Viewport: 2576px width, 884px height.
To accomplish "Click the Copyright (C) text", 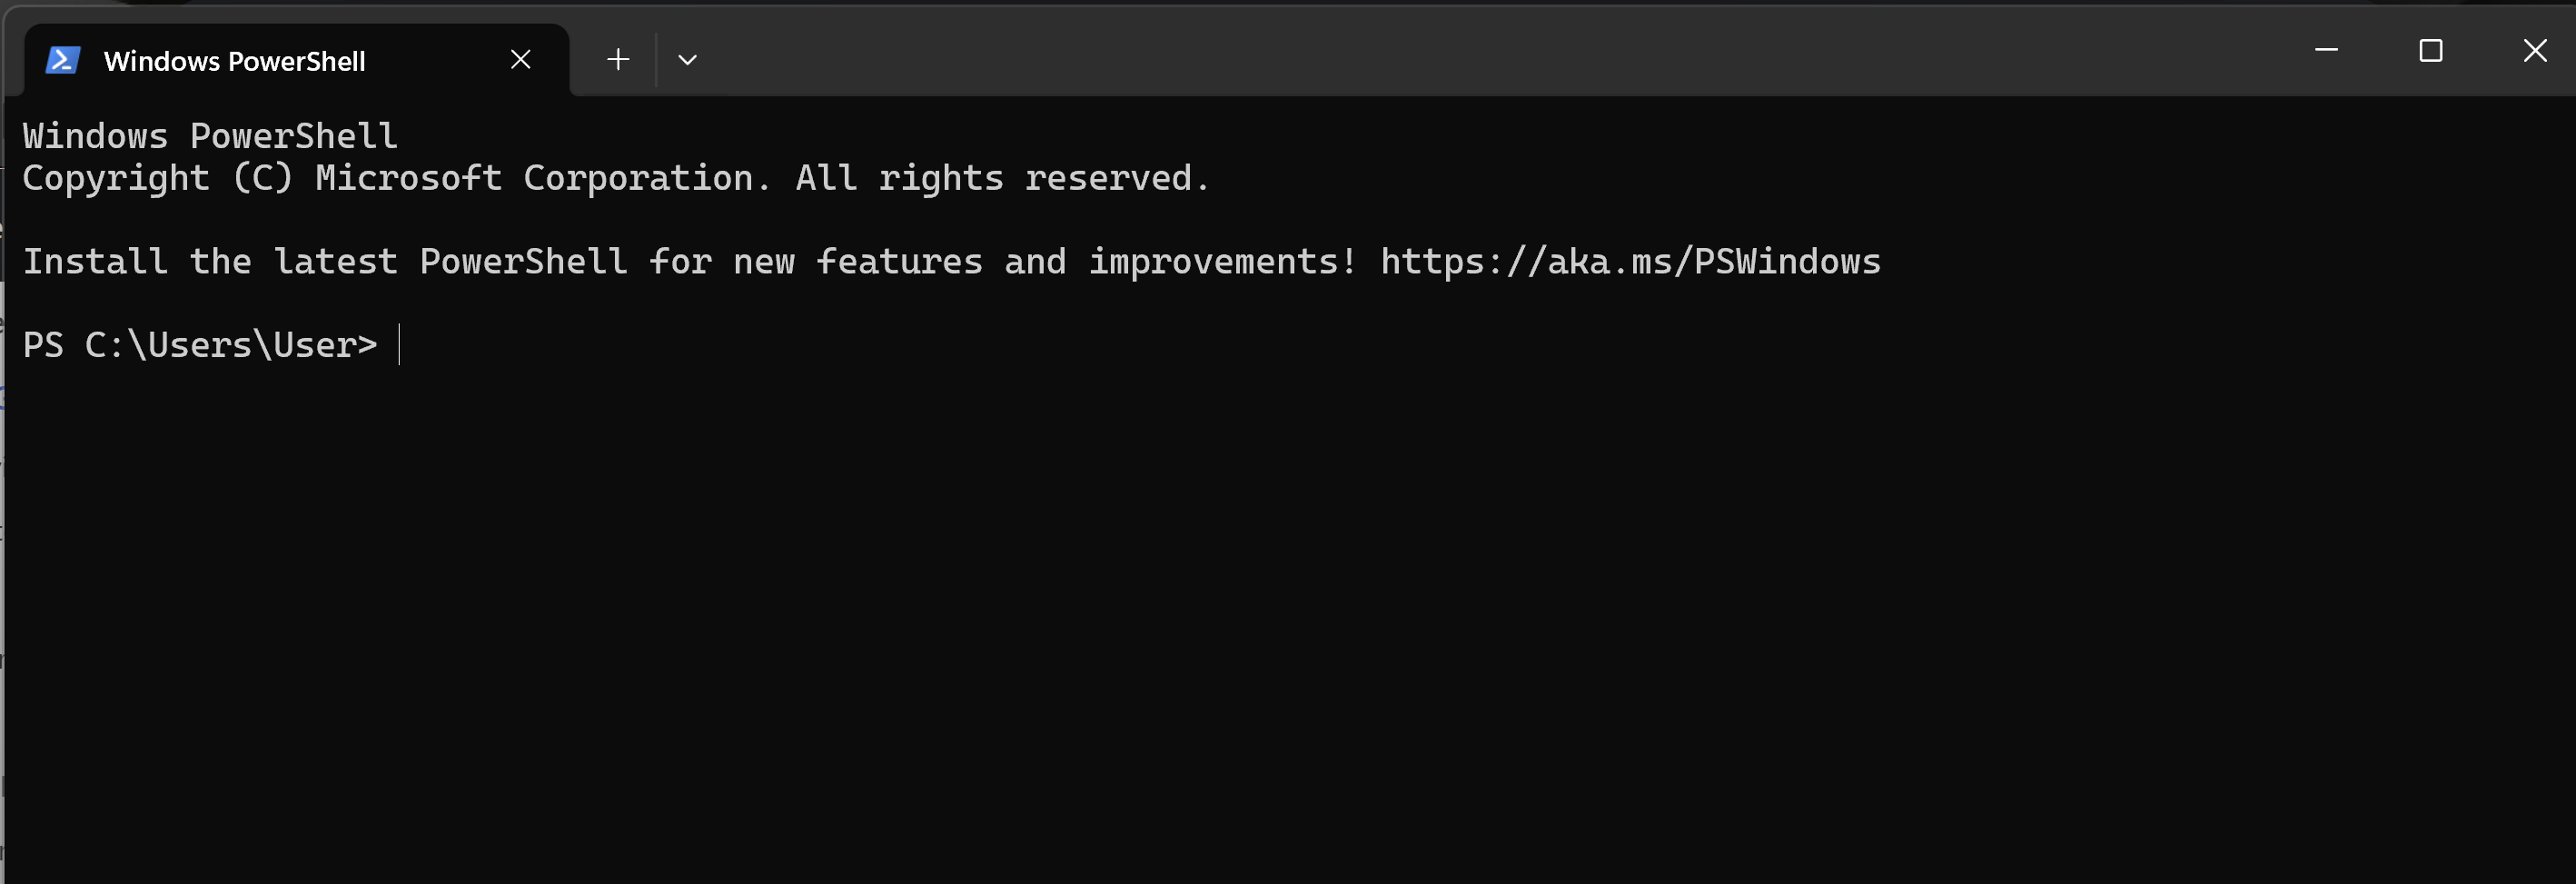I will pos(158,178).
